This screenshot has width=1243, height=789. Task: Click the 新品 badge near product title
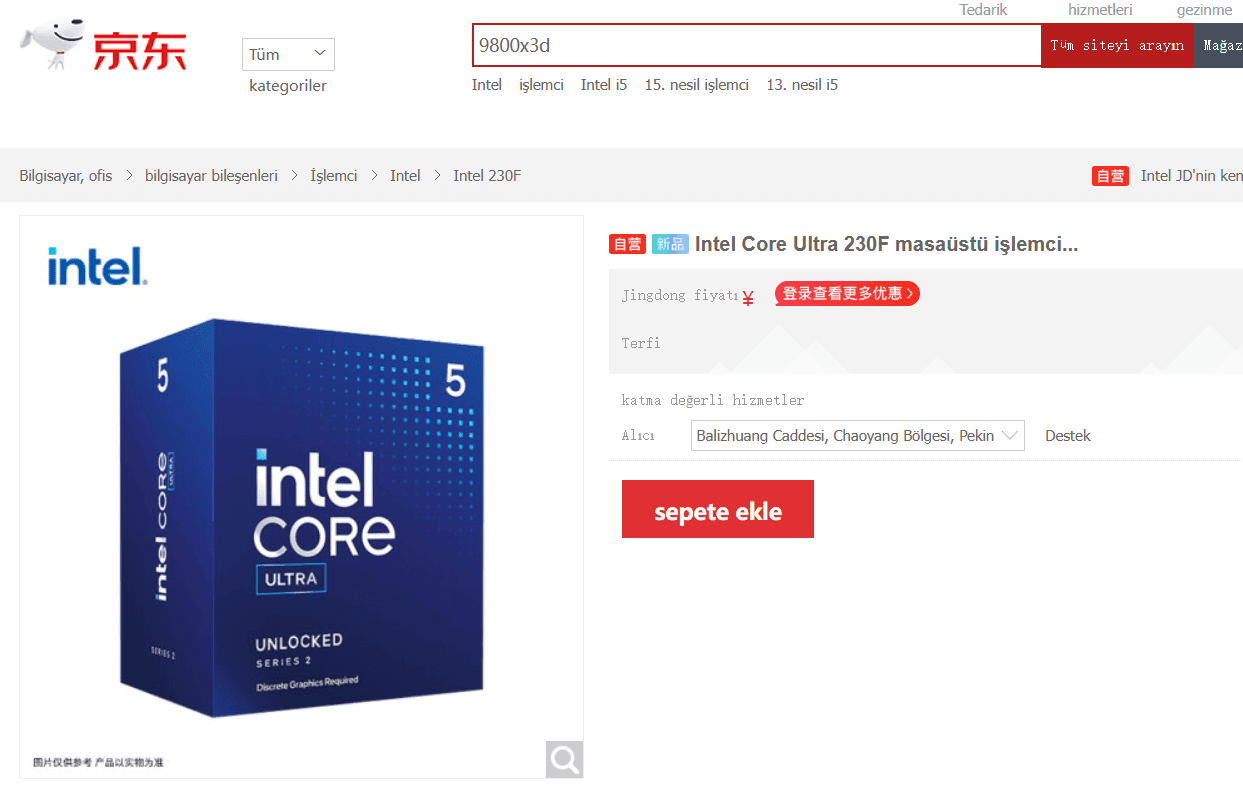tap(670, 244)
